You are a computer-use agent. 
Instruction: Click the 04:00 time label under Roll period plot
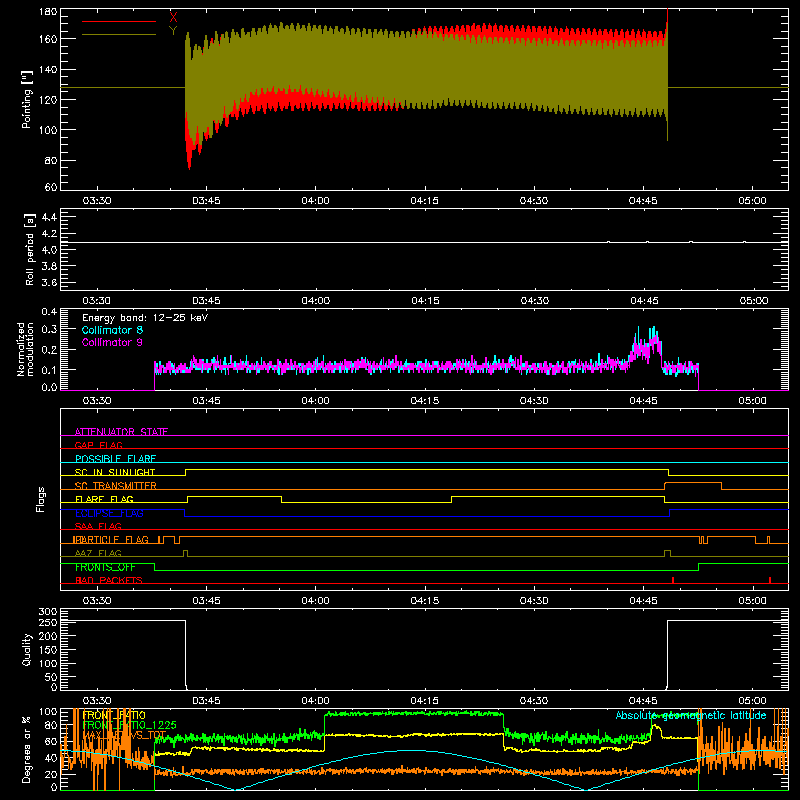click(315, 301)
